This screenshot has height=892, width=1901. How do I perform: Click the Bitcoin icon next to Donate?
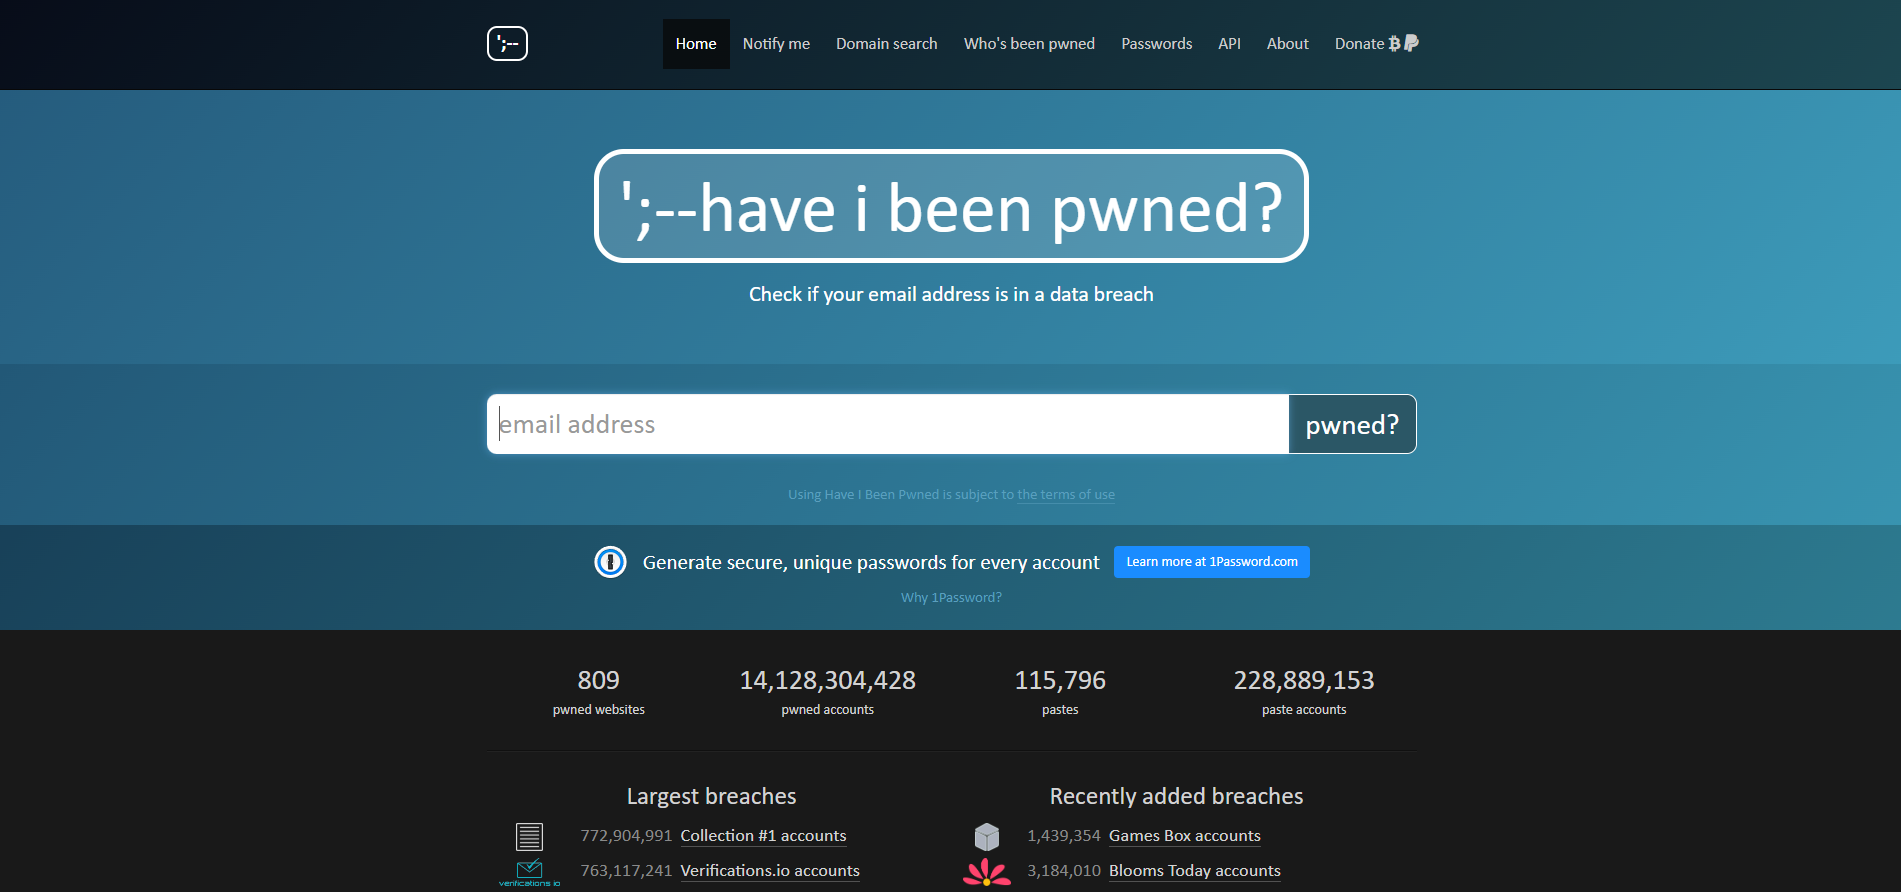coord(1394,44)
